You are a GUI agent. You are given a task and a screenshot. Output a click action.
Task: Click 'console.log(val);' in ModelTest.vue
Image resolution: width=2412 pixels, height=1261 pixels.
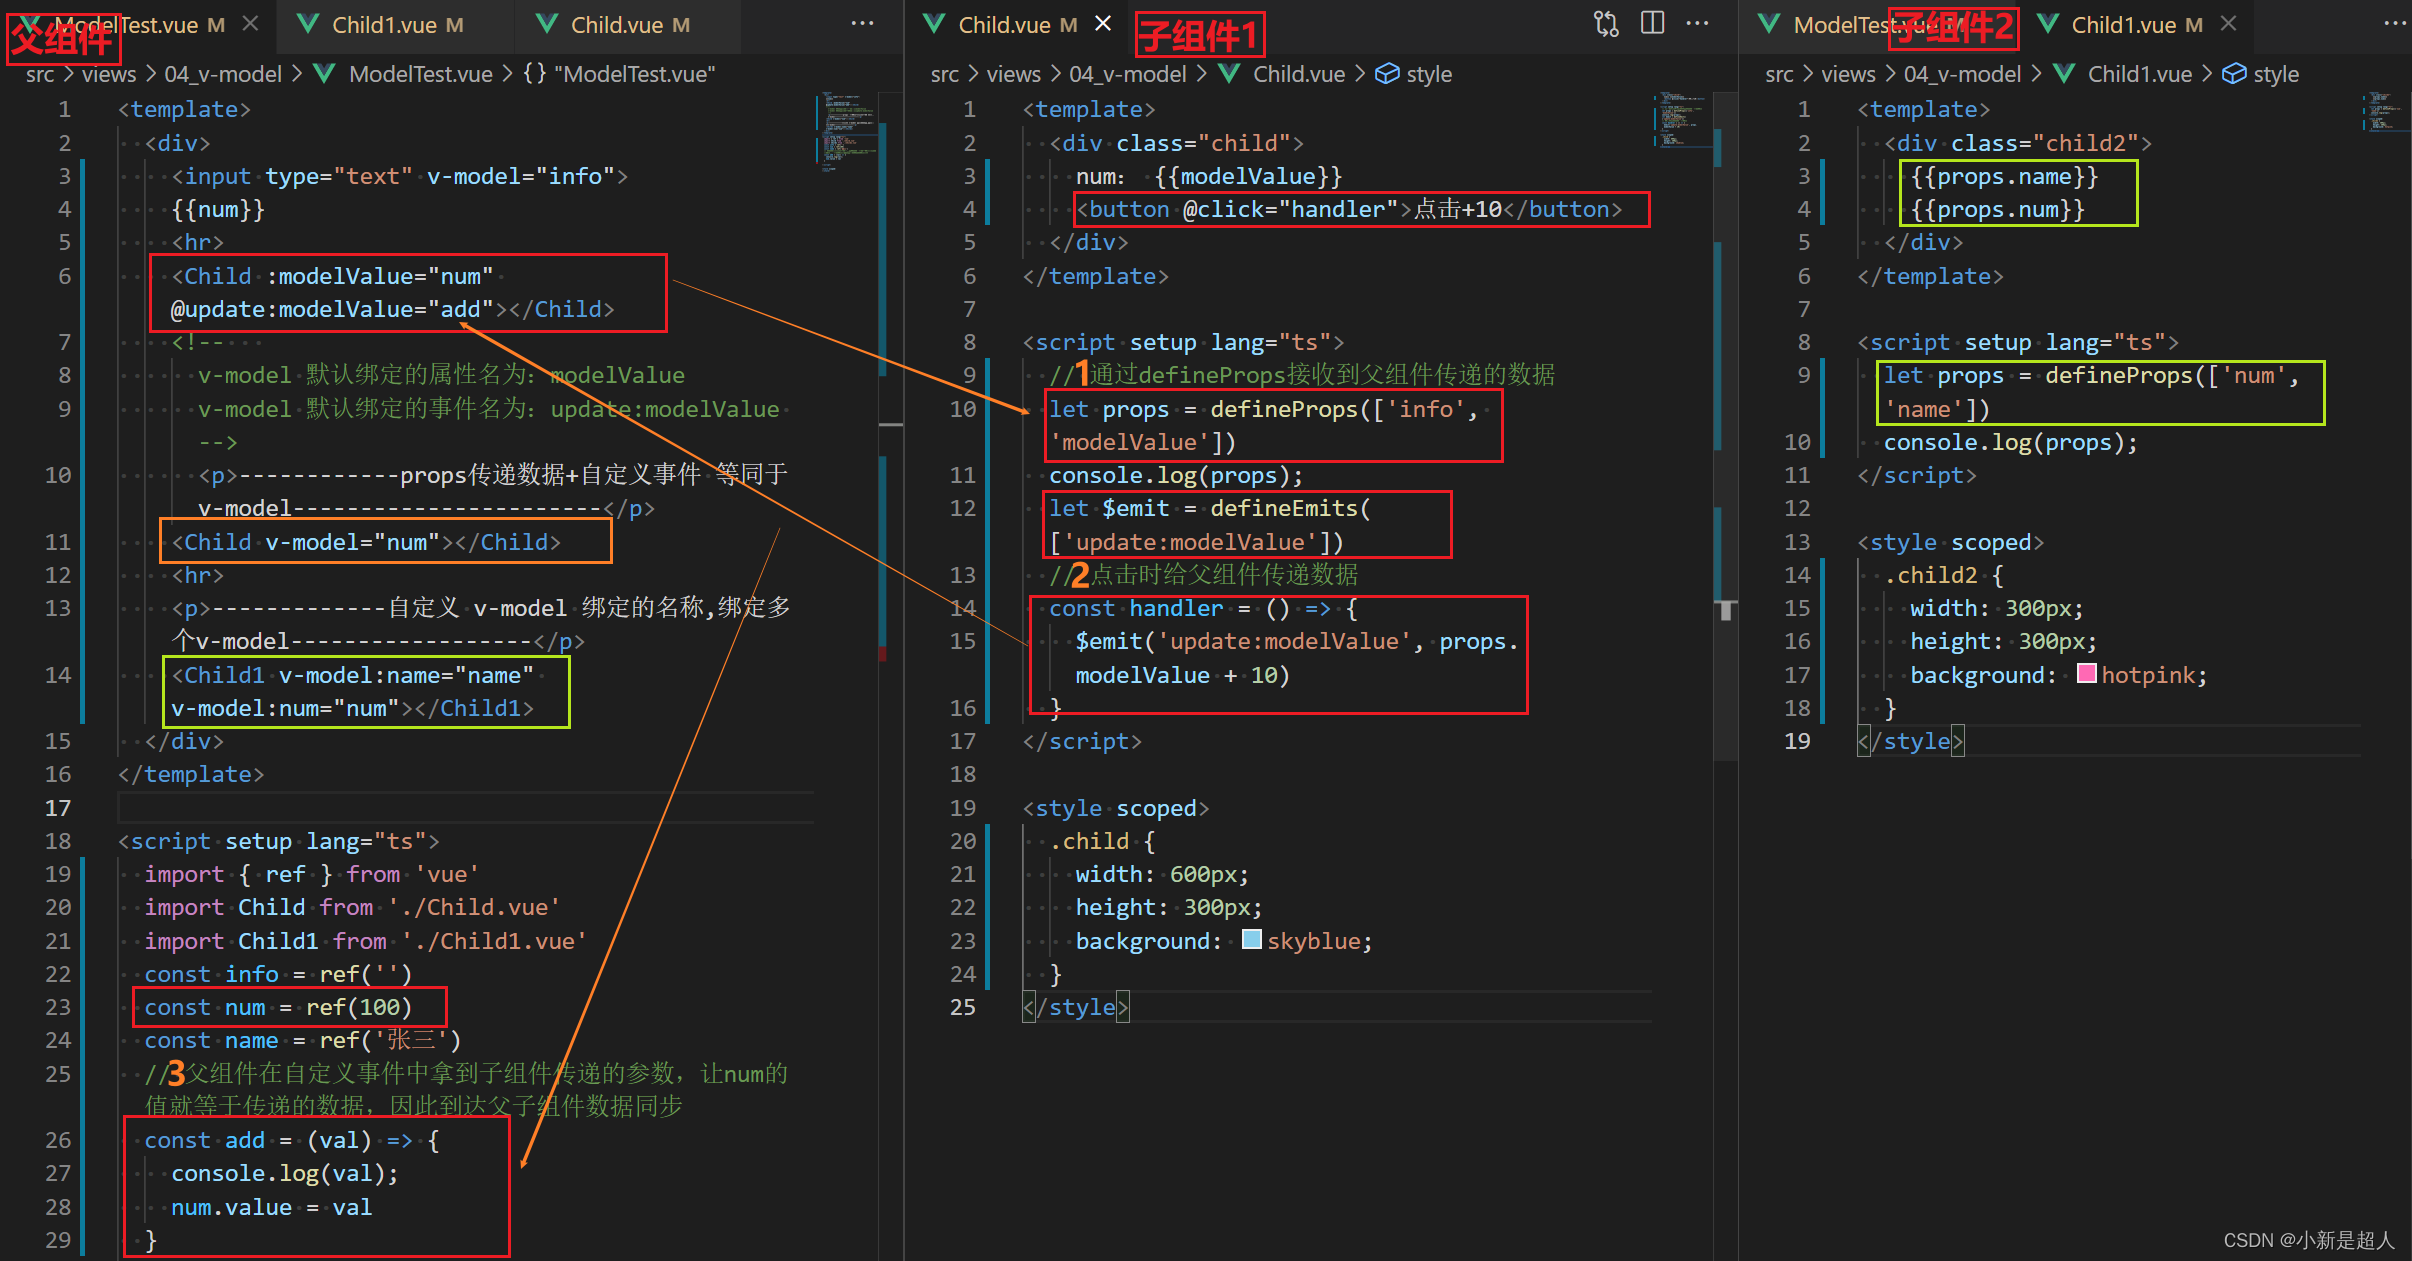(285, 1173)
